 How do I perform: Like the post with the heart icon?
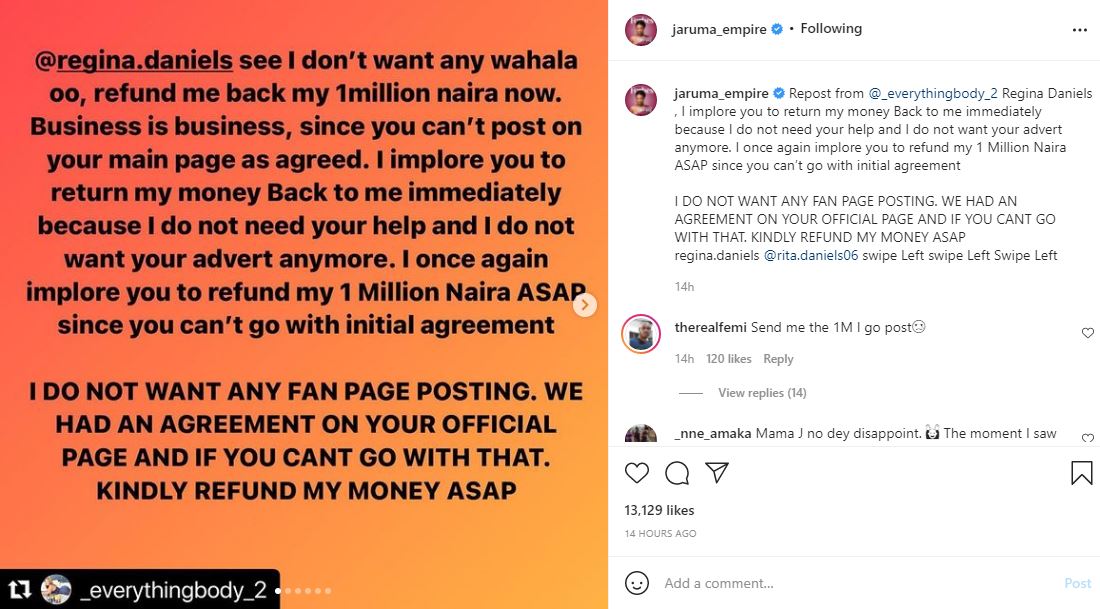636,472
